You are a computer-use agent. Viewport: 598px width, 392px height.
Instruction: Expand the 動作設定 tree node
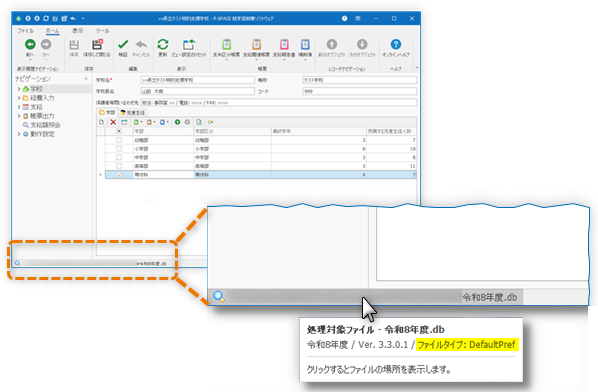coord(19,134)
